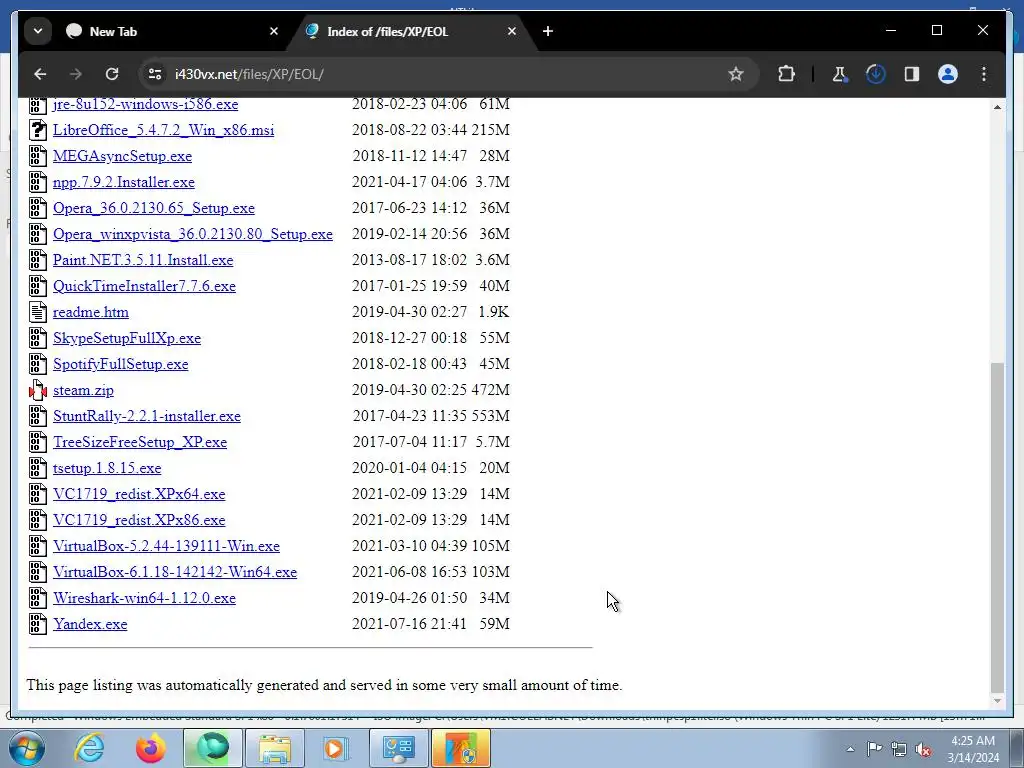Launch Internet Explorer from taskbar
1024x768 pixels.
click(89, 748)
